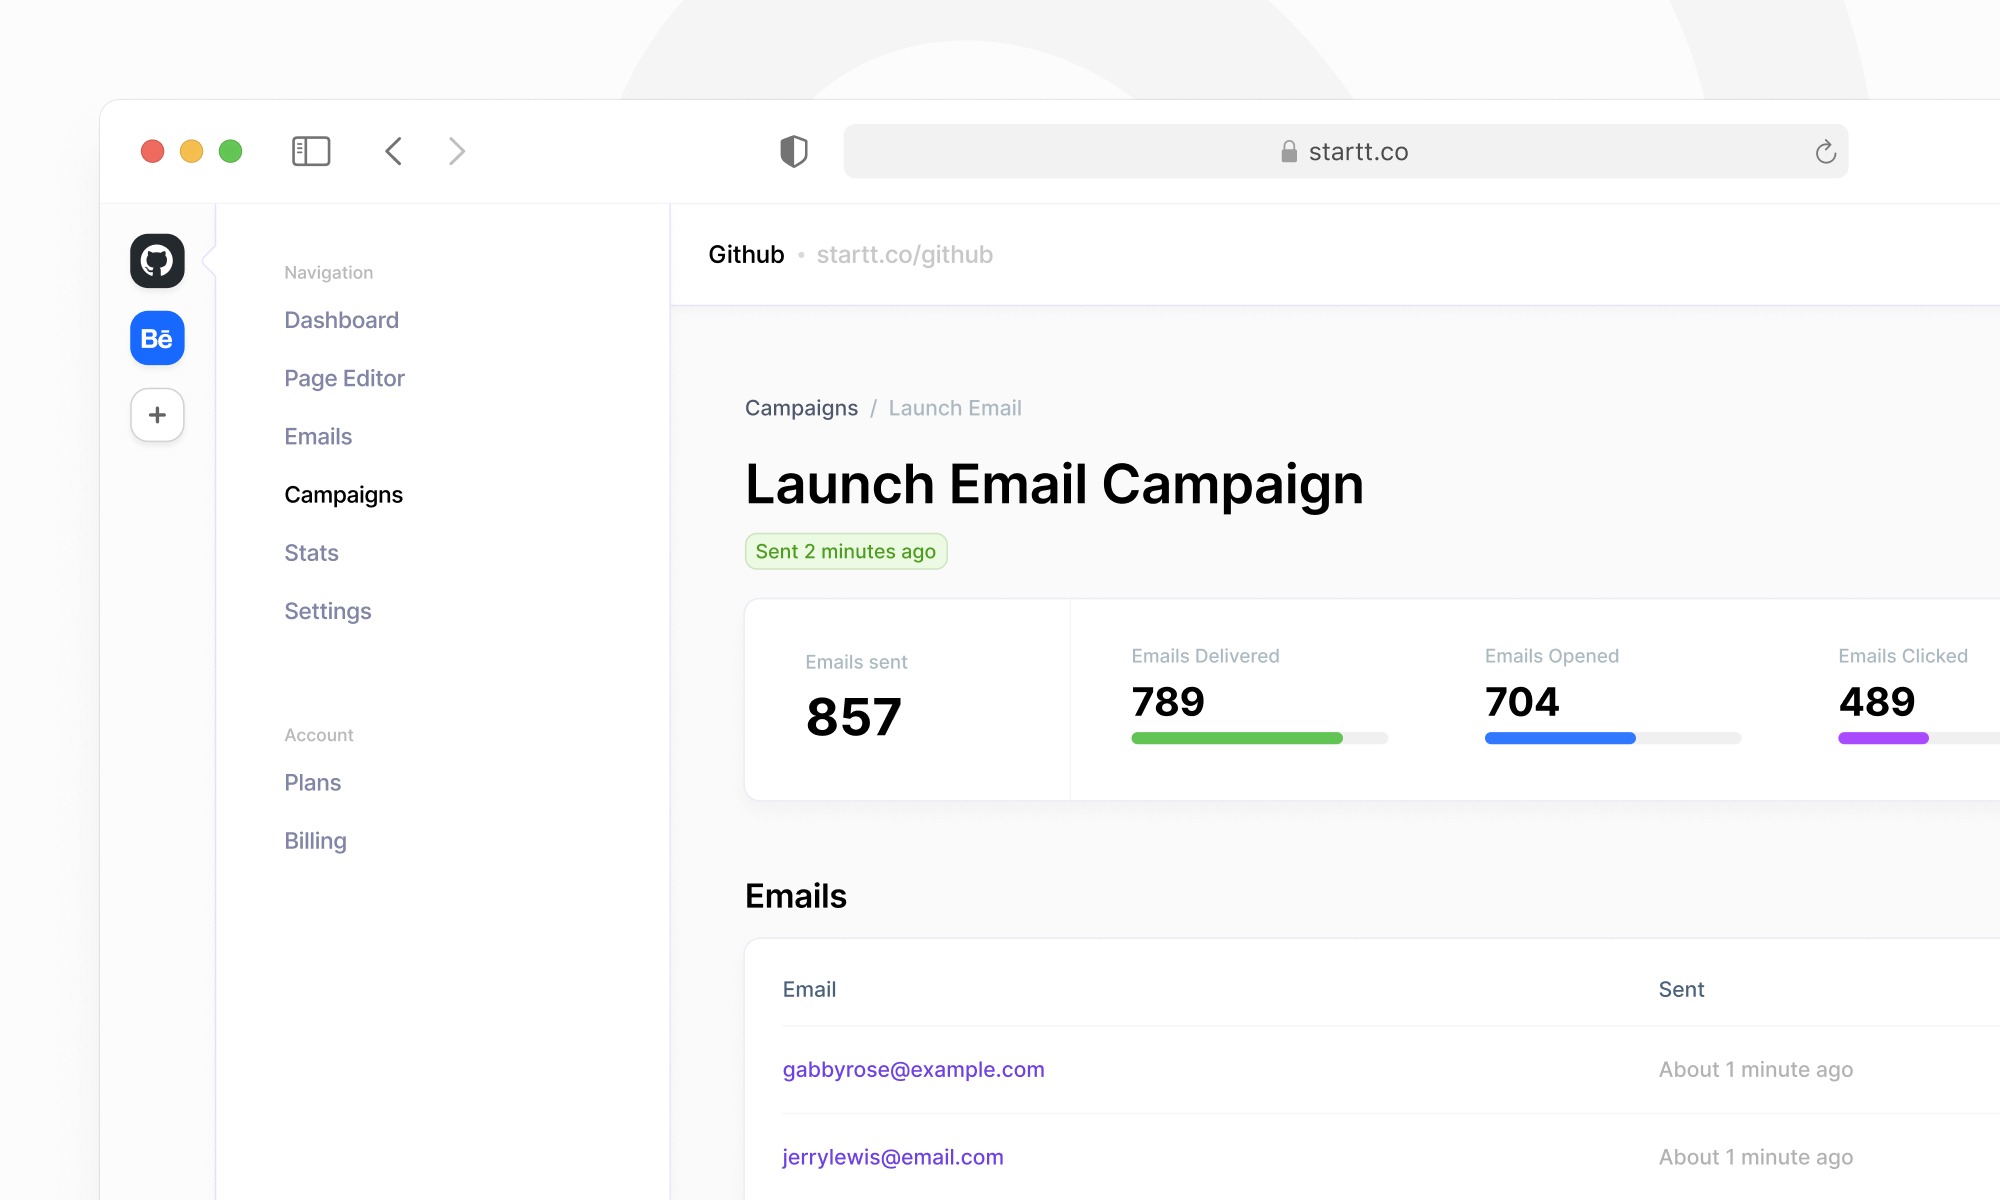Click the Emails Opened blue progress bar
This screenshot has width=2000, height=1200.
pos(1613,738)
